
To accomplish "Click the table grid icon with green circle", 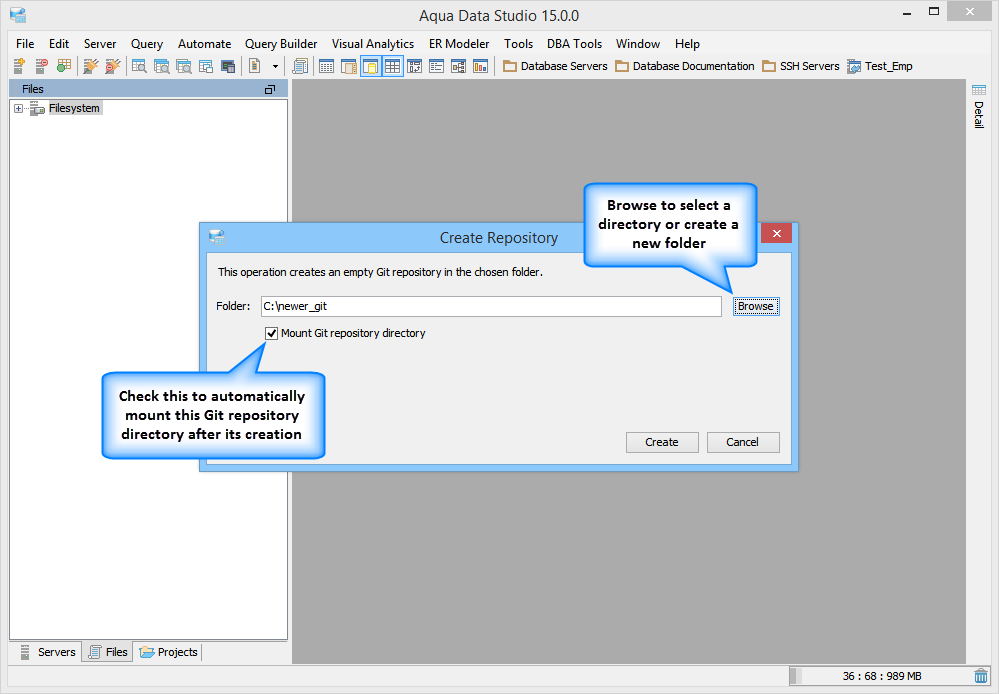I will click(x=64, y=66).
